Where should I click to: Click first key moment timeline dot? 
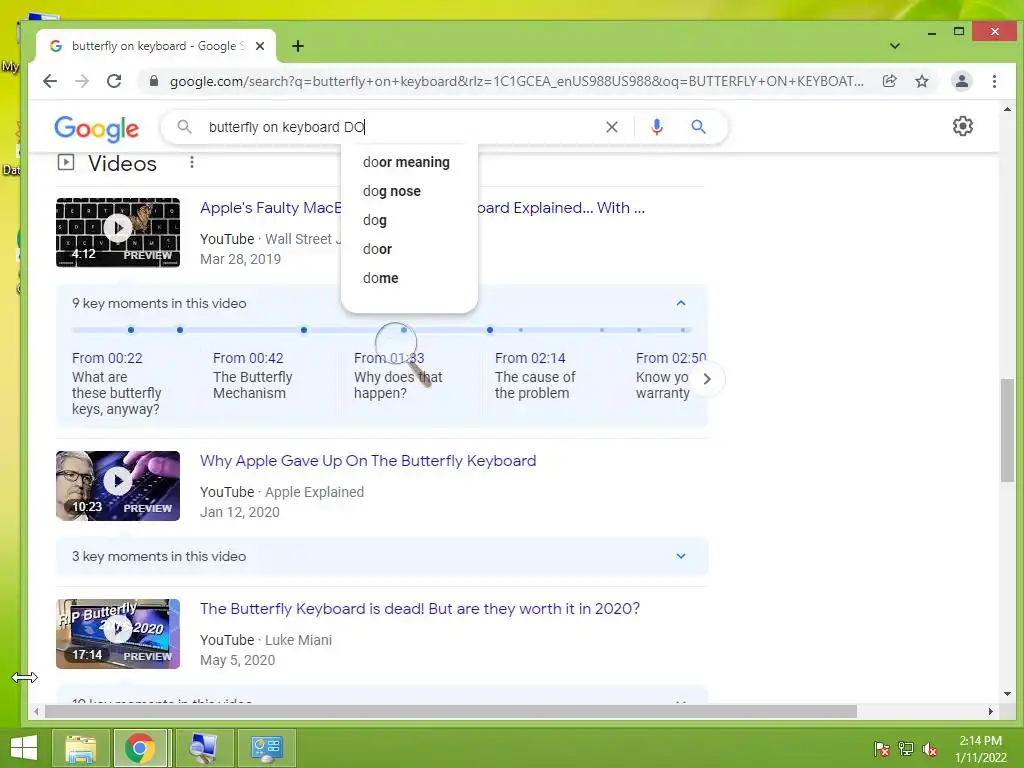[131, 330]
